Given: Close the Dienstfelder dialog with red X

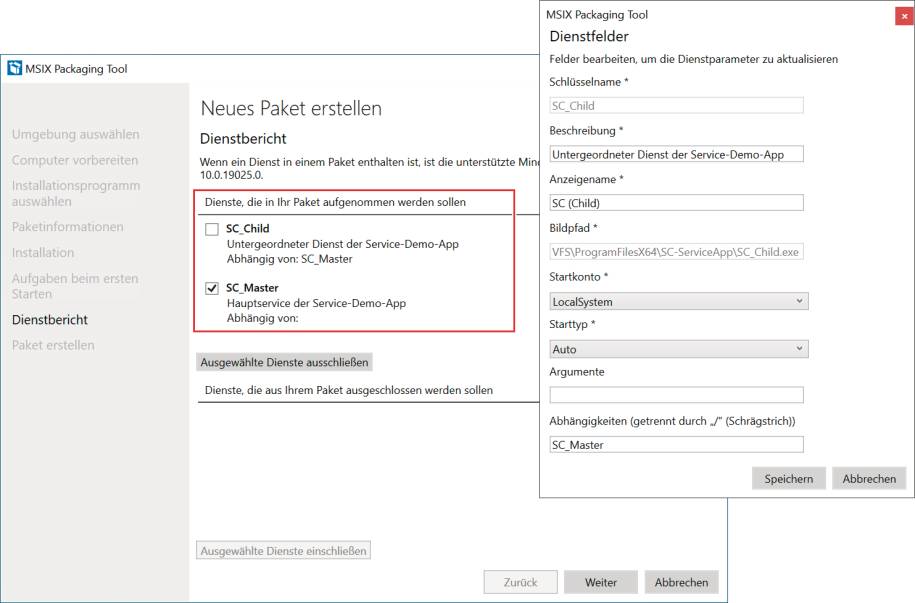Looking at the screenshot, I should (904, 16).
